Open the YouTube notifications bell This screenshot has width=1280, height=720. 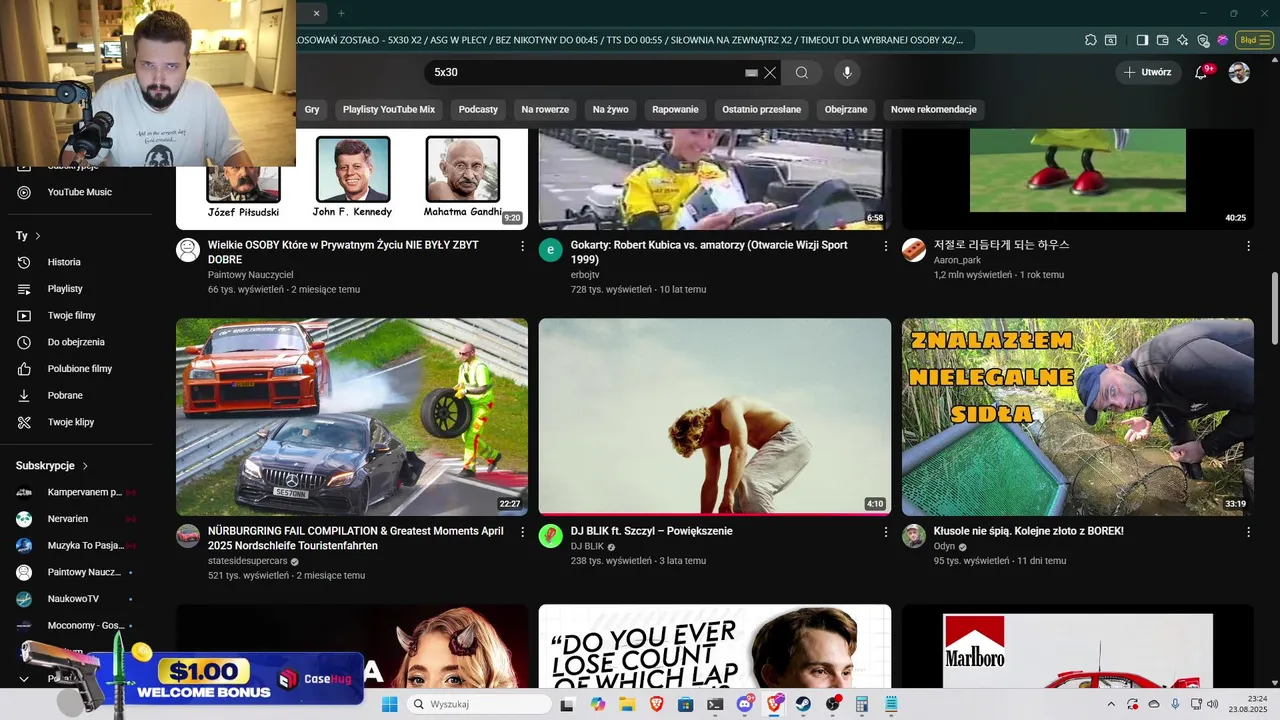[x=1201, y=72]
